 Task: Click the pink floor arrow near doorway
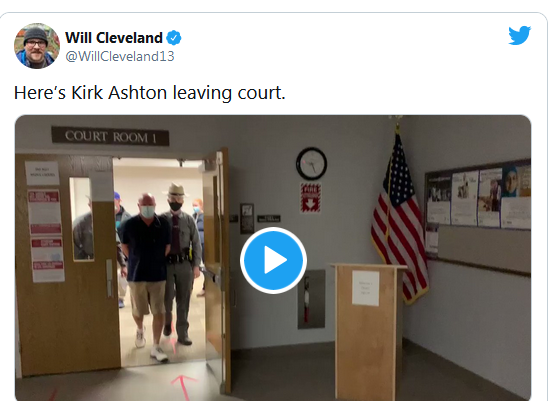click(184, 388)
